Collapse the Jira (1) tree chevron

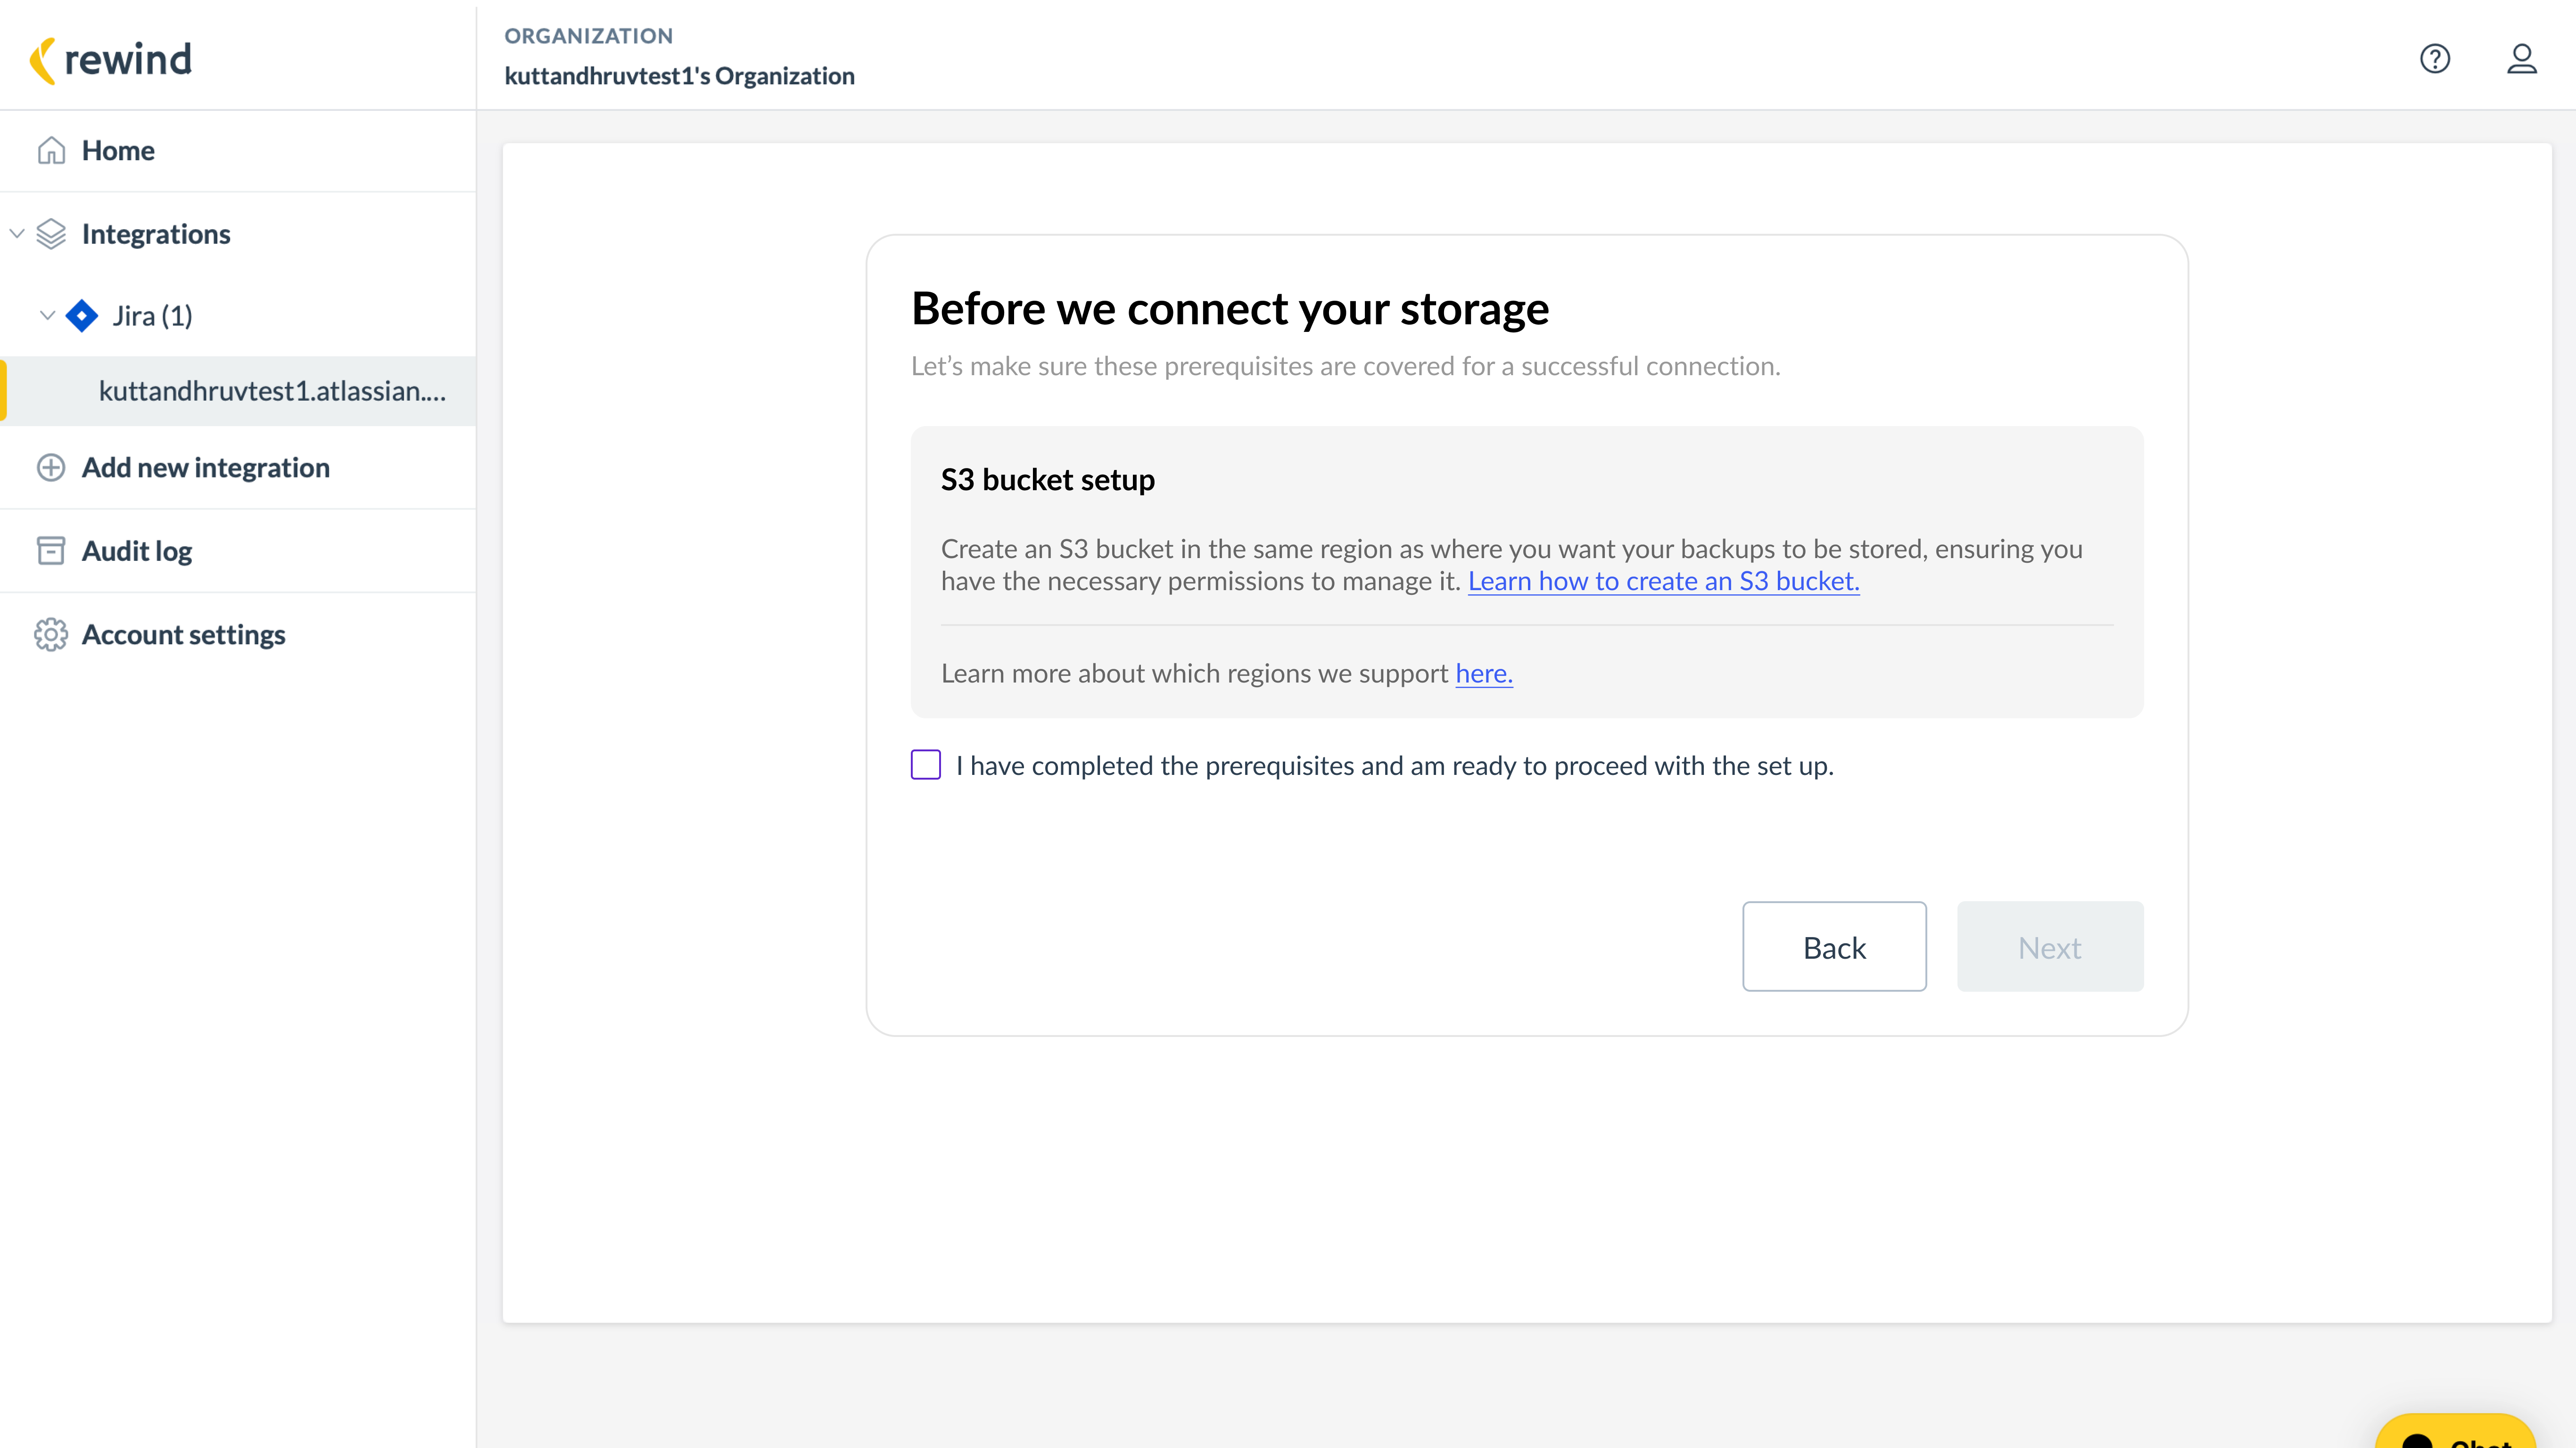tap(47, 316)
